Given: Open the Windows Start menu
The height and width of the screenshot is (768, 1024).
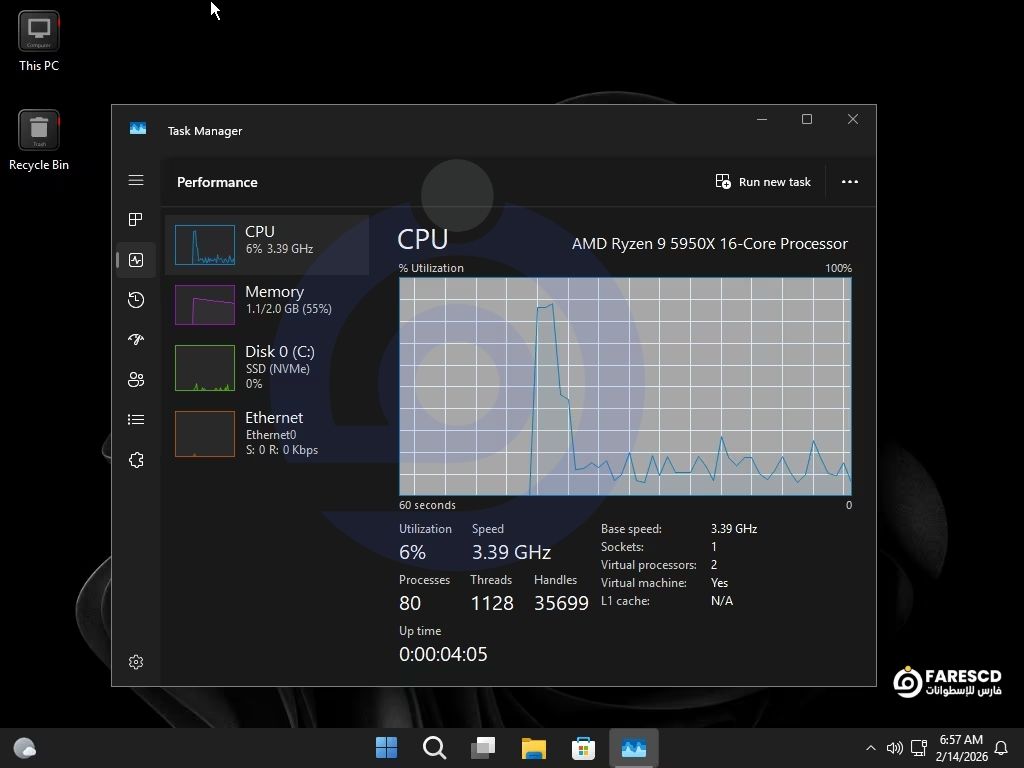Looking at the screenshot, I should pos(386,748).
